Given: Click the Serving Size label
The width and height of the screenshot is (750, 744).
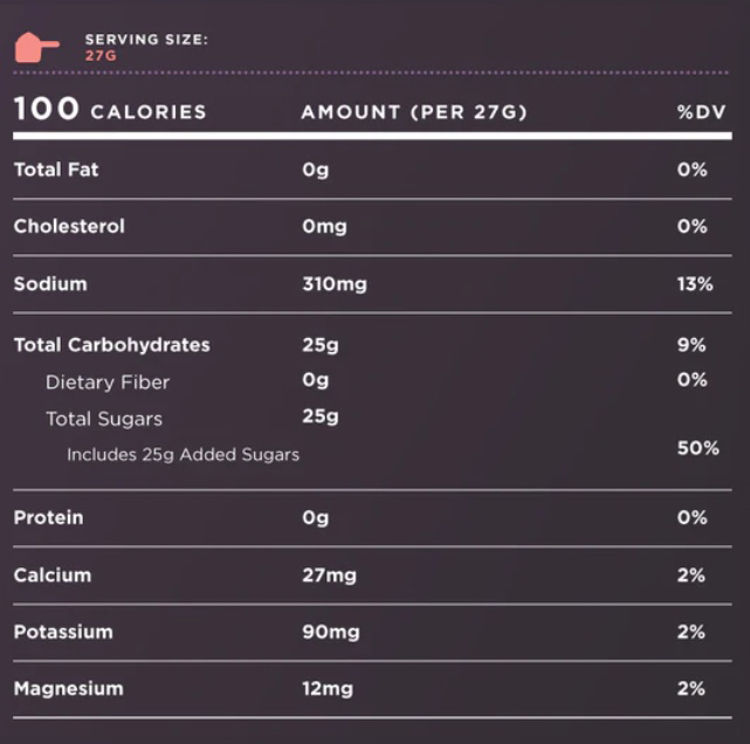Looking at the screenshot, I should point(146,40).
